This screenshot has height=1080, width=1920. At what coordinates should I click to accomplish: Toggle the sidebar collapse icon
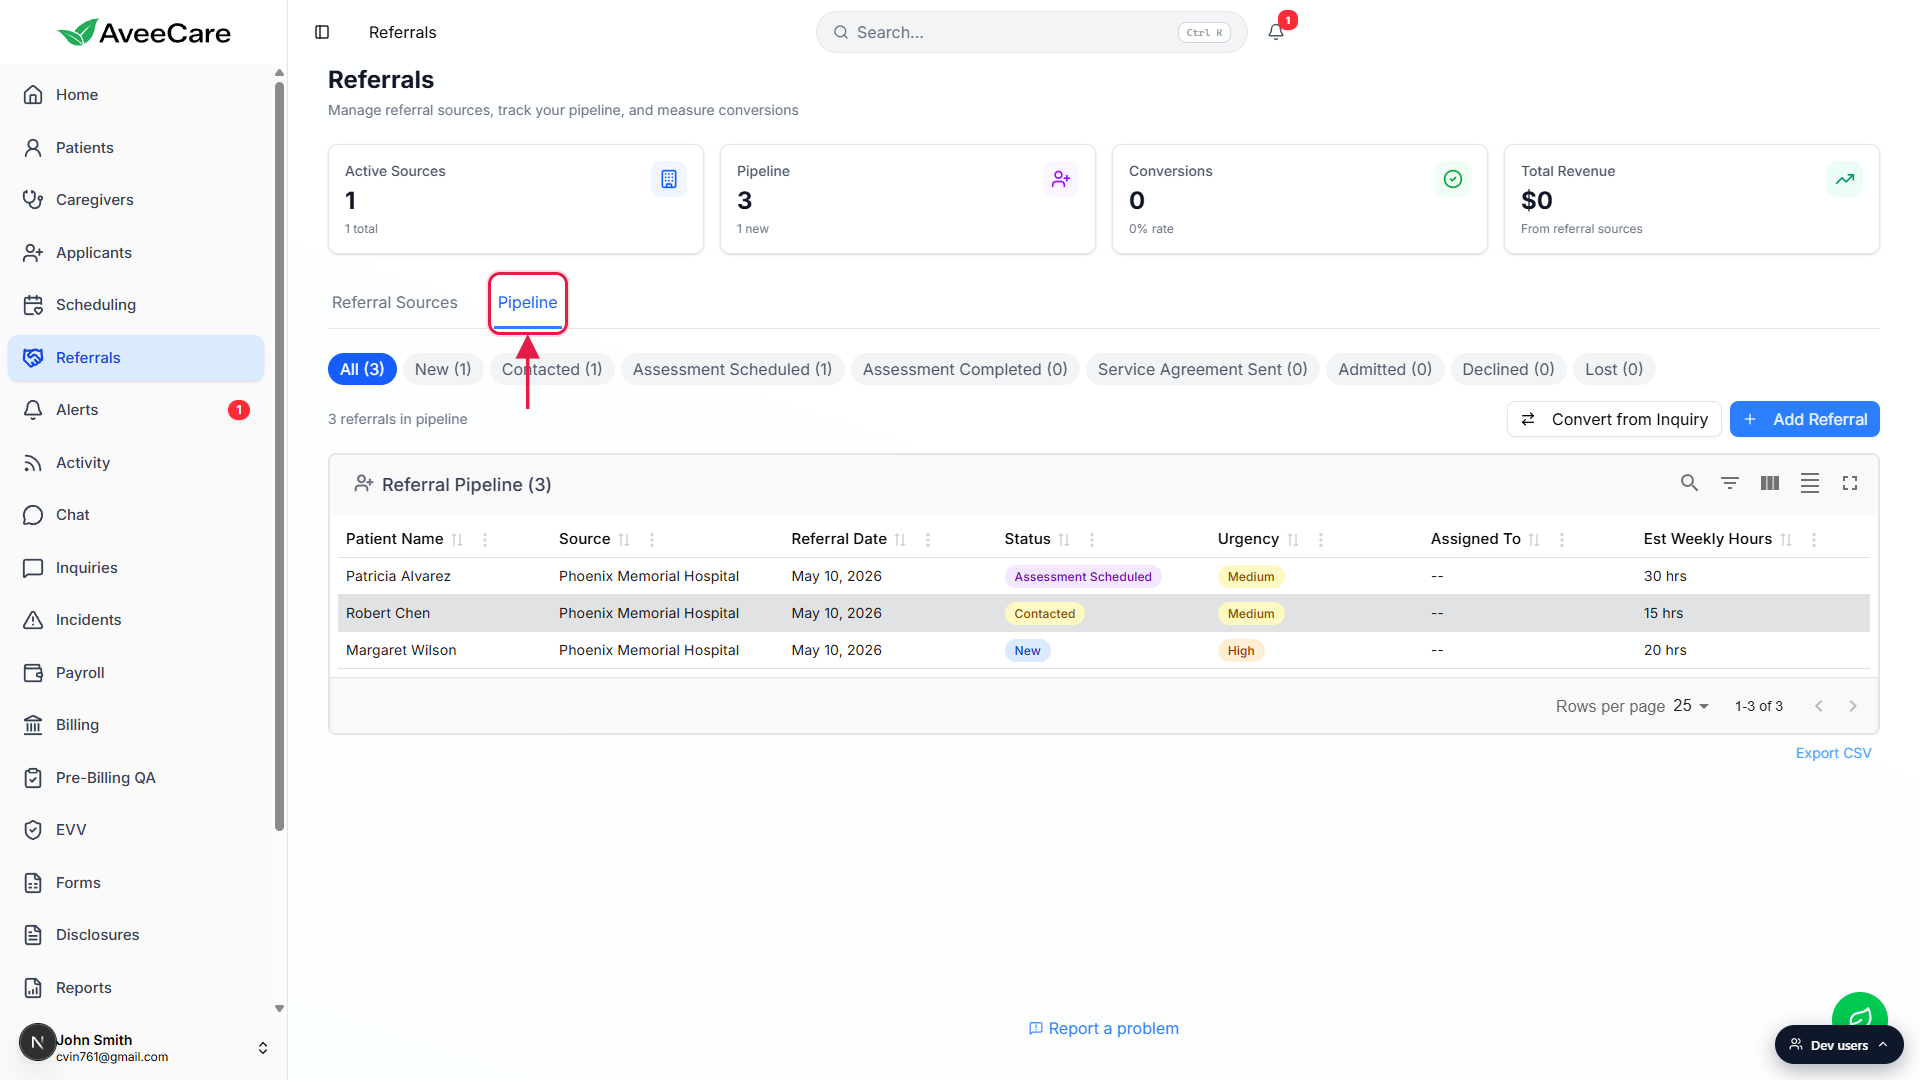coord(322,32)
